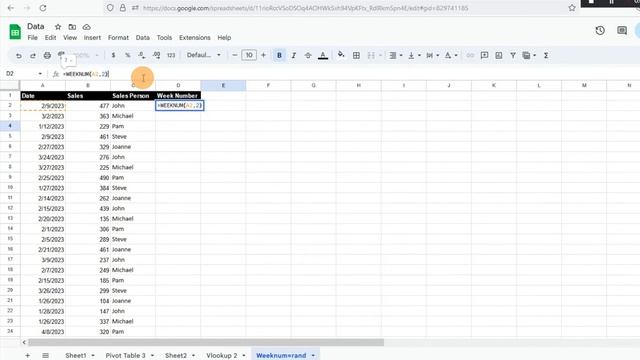Click the browser back arrow

coord(11,8)
